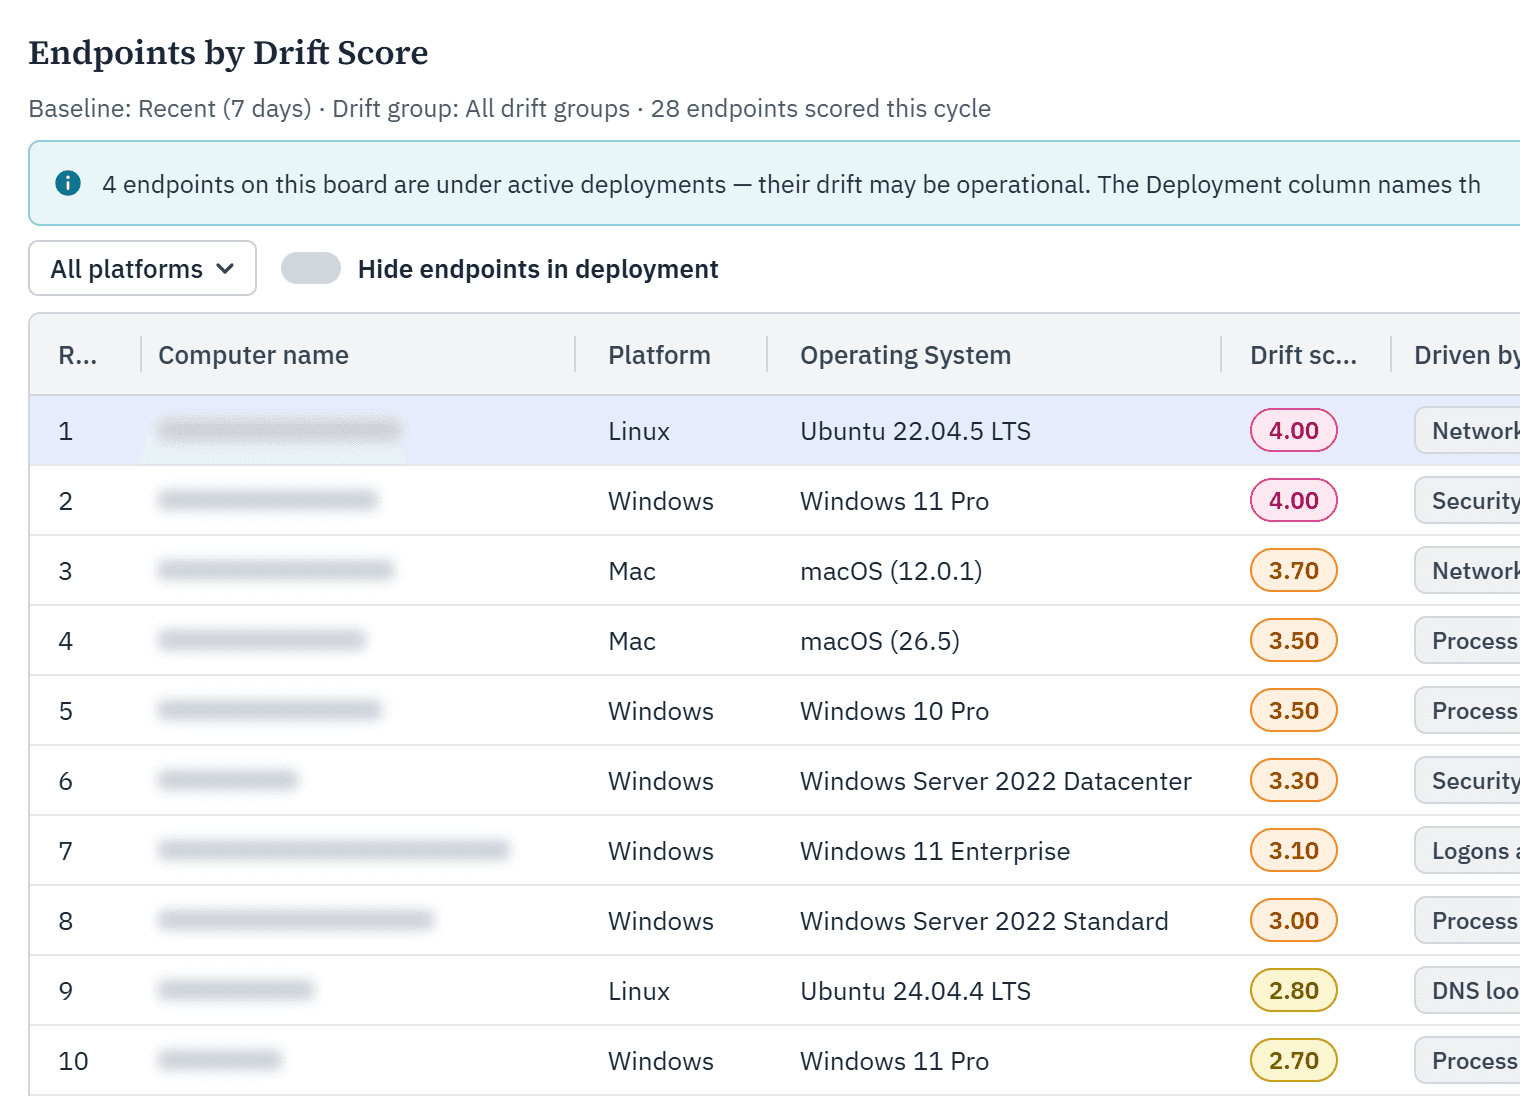
Task: Click the Endpoints by Drift Score heading
Action: (x=228, y=52)
